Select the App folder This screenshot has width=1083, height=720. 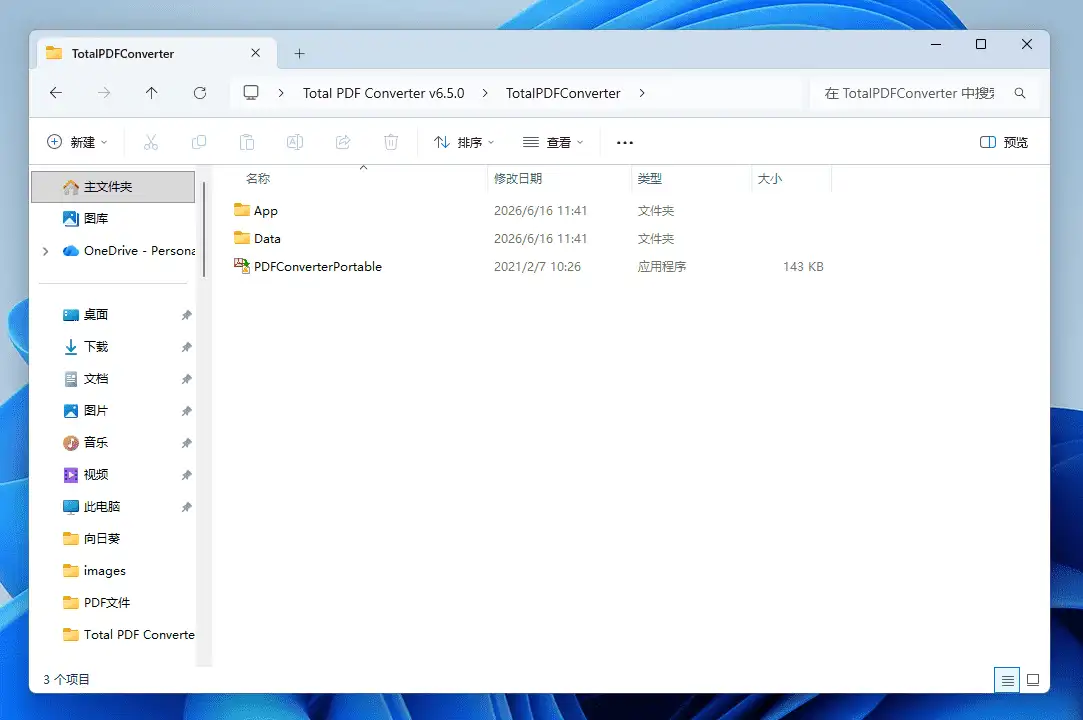tap(265, 211)
